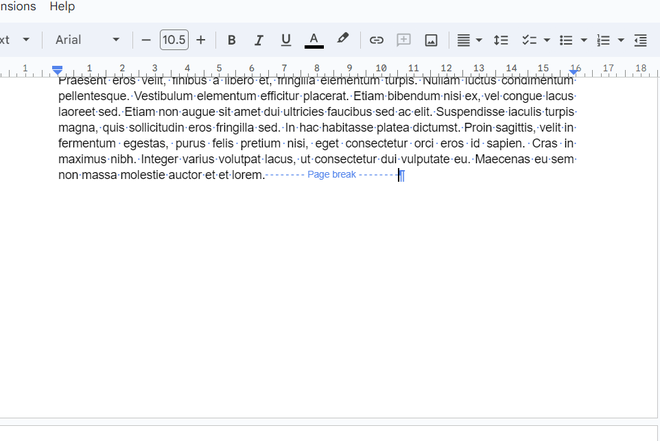Click the decrease indent icon
This screenshot has width=660, height=441.
(x=640, y=40)
